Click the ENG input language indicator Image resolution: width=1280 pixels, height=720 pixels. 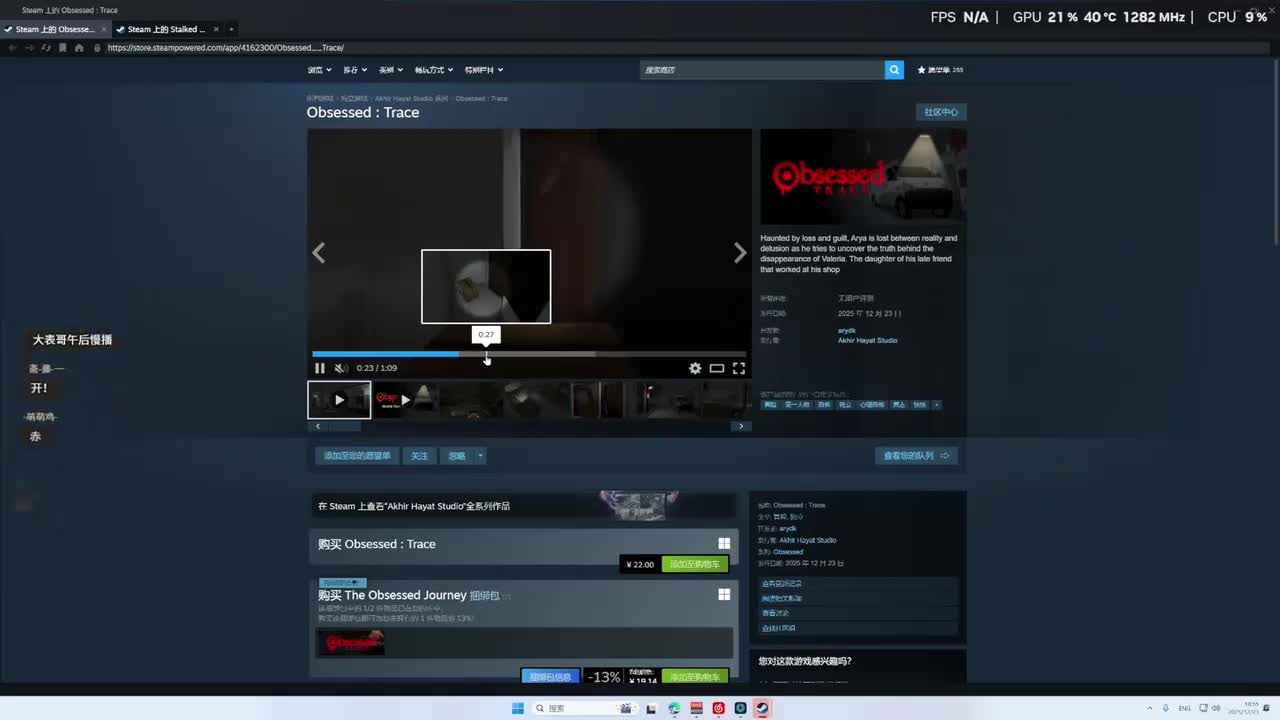point(1185,708)
